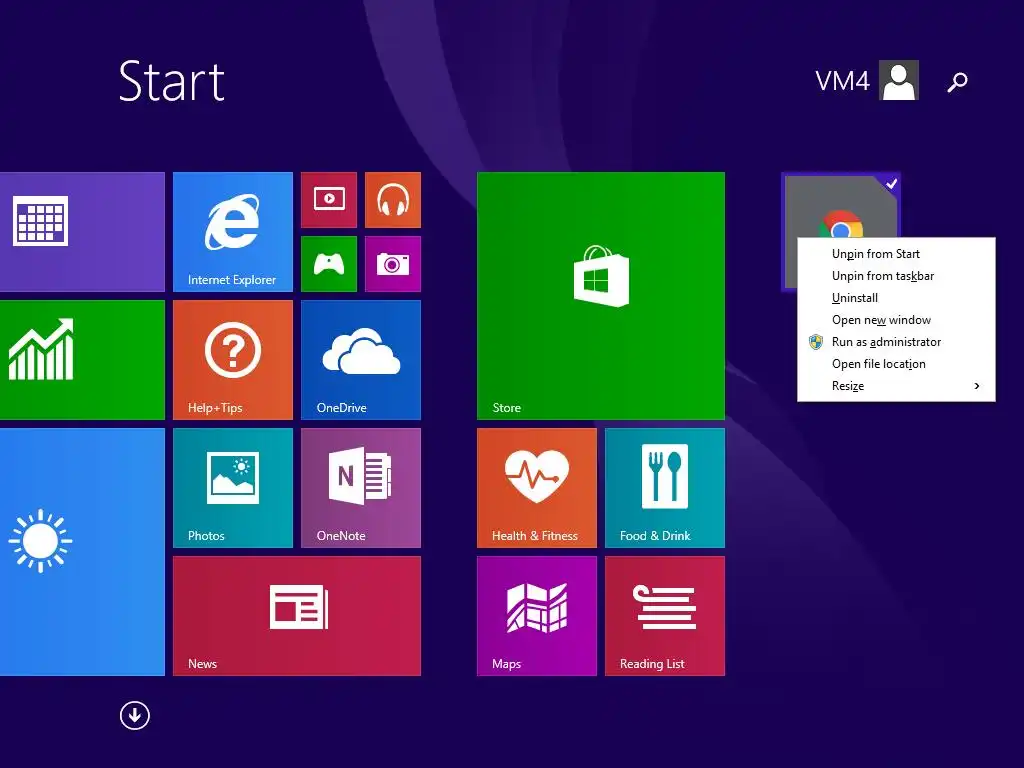Select Open new window
Screen dimensions: 1024x768
(x=896, y=320)
